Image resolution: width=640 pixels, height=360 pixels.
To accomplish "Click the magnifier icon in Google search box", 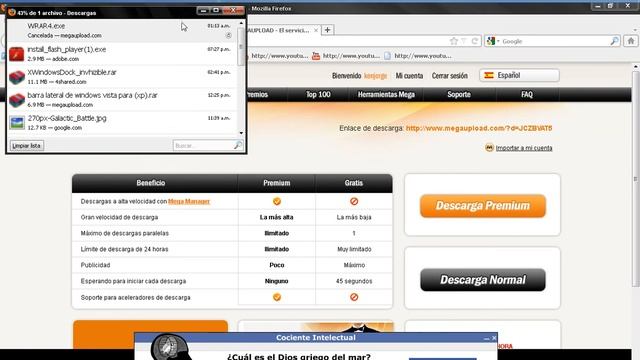I will coord(615,41).
